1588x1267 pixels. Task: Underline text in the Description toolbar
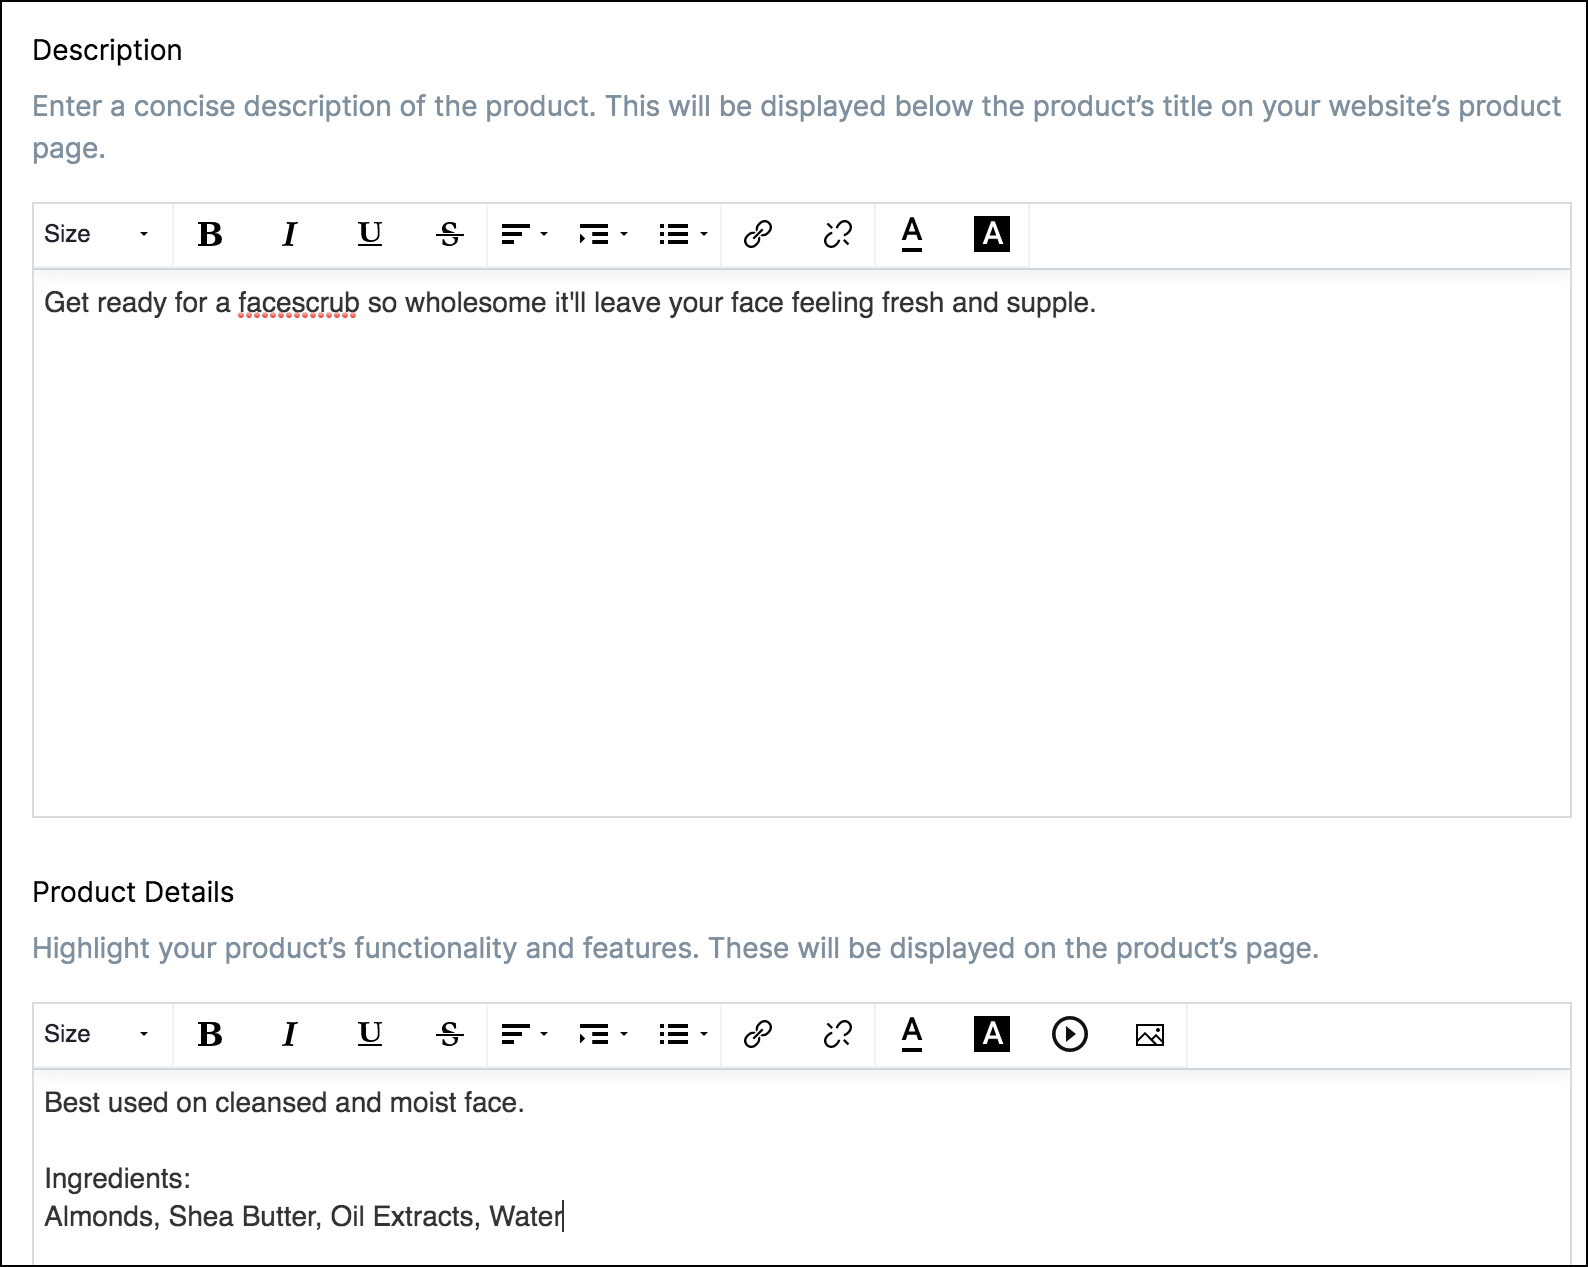370,234
